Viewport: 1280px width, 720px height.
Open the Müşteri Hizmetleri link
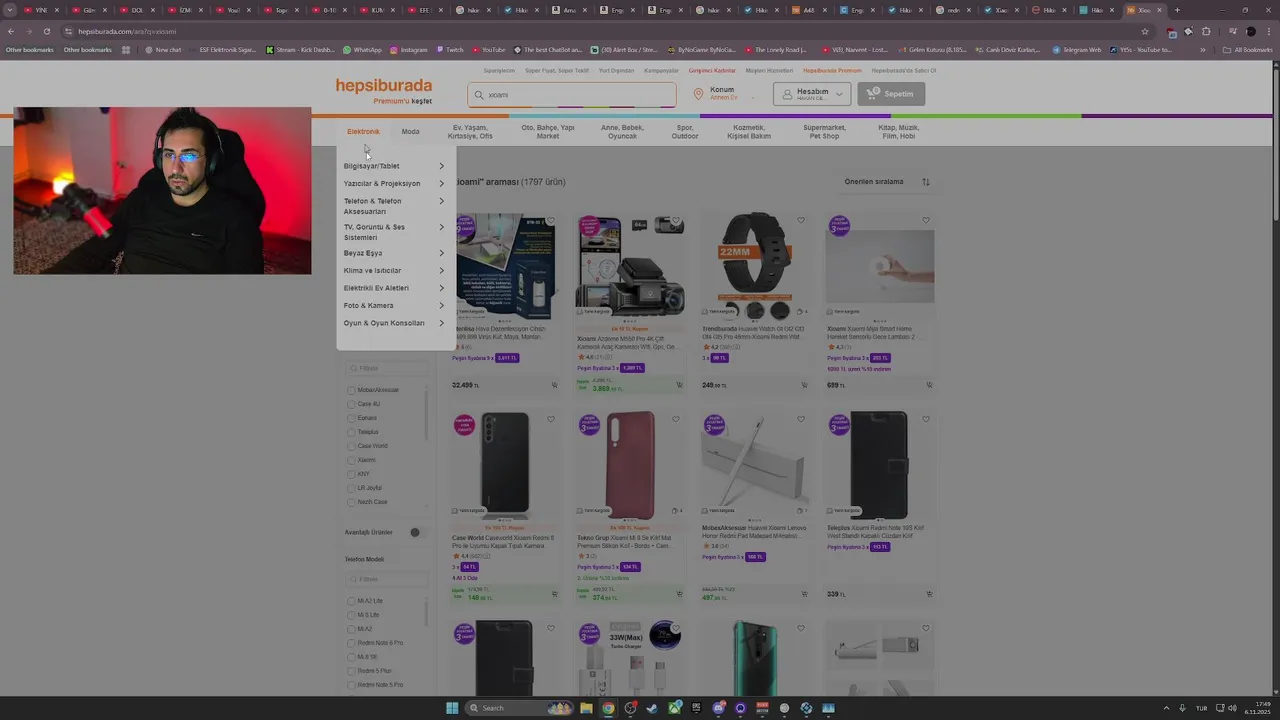tap(769, 71)
